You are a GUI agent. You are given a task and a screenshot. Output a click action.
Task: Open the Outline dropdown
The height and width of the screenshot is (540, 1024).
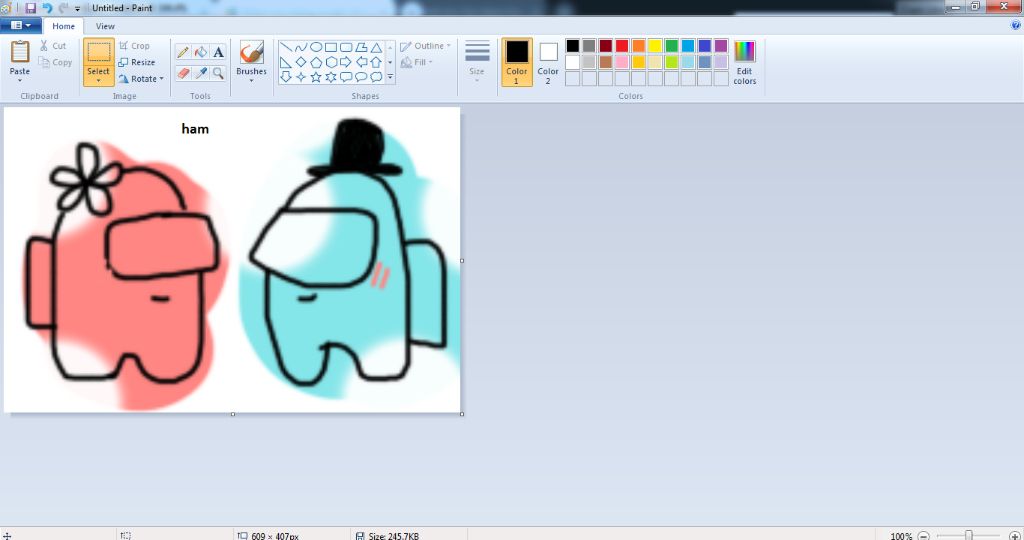(426, 46)
